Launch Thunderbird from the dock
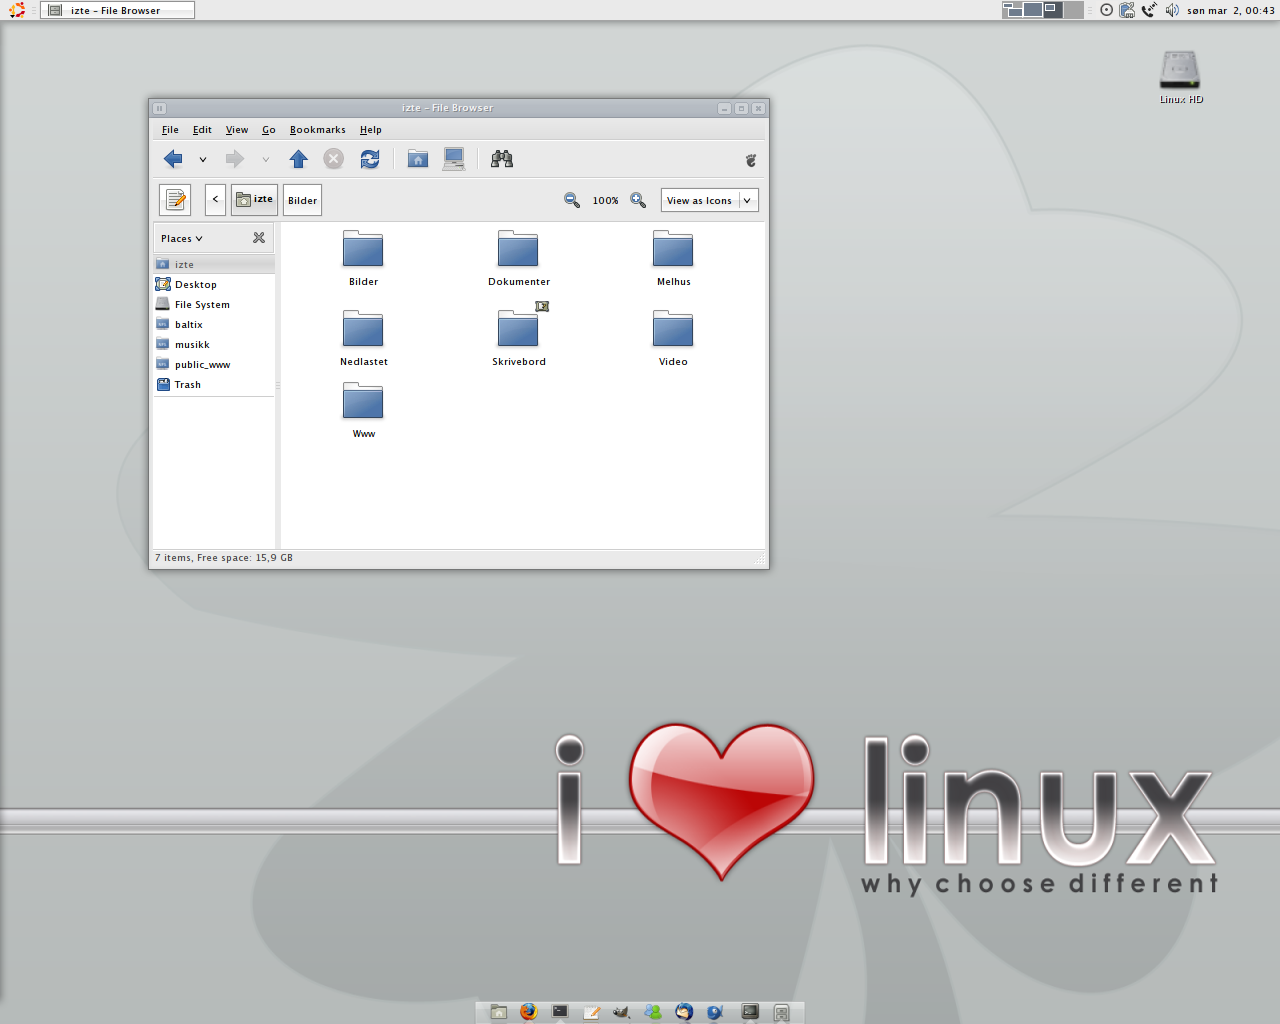 click(684, 1012)
